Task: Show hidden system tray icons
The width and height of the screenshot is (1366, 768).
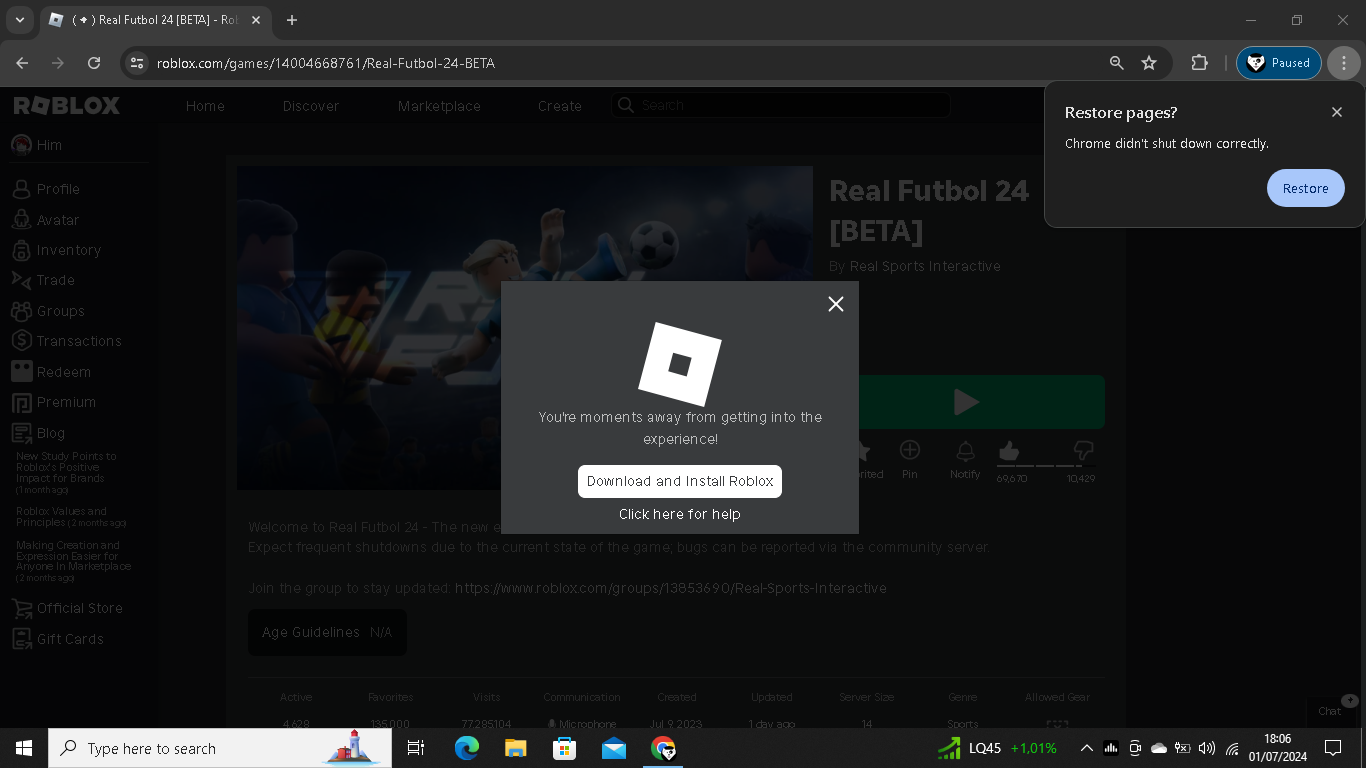Action: click(x=1086, y=748)
